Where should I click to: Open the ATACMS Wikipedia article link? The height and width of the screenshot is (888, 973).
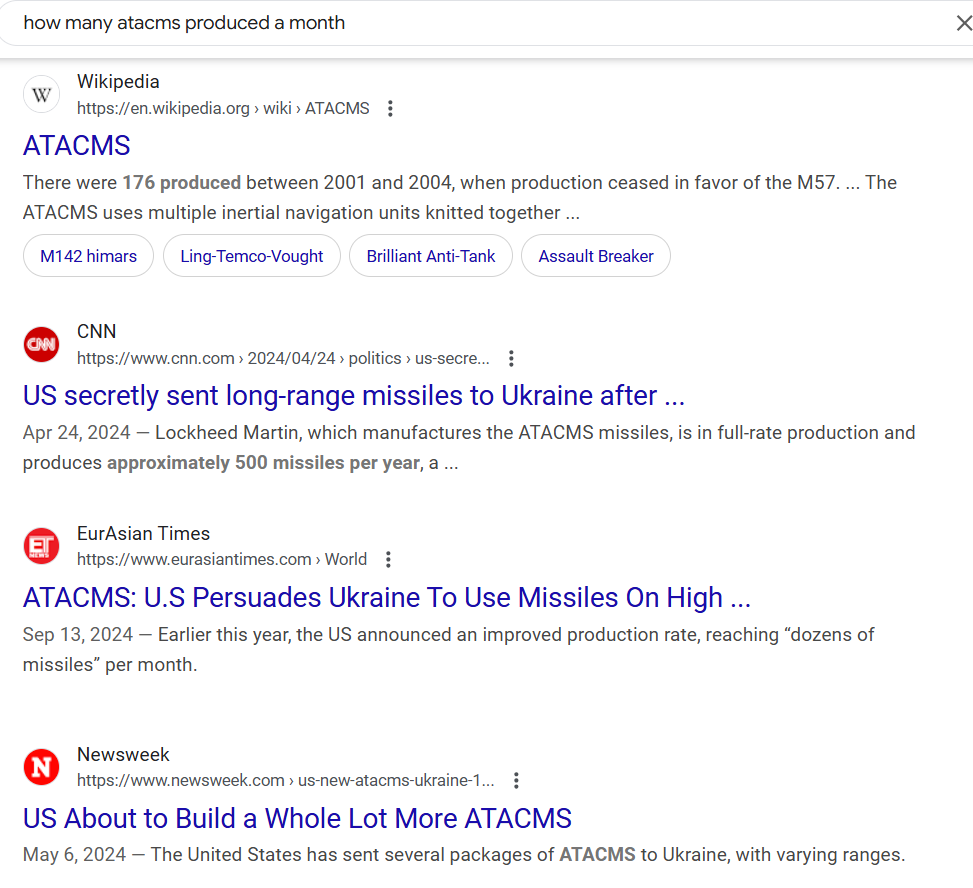[x=77, y=146]
